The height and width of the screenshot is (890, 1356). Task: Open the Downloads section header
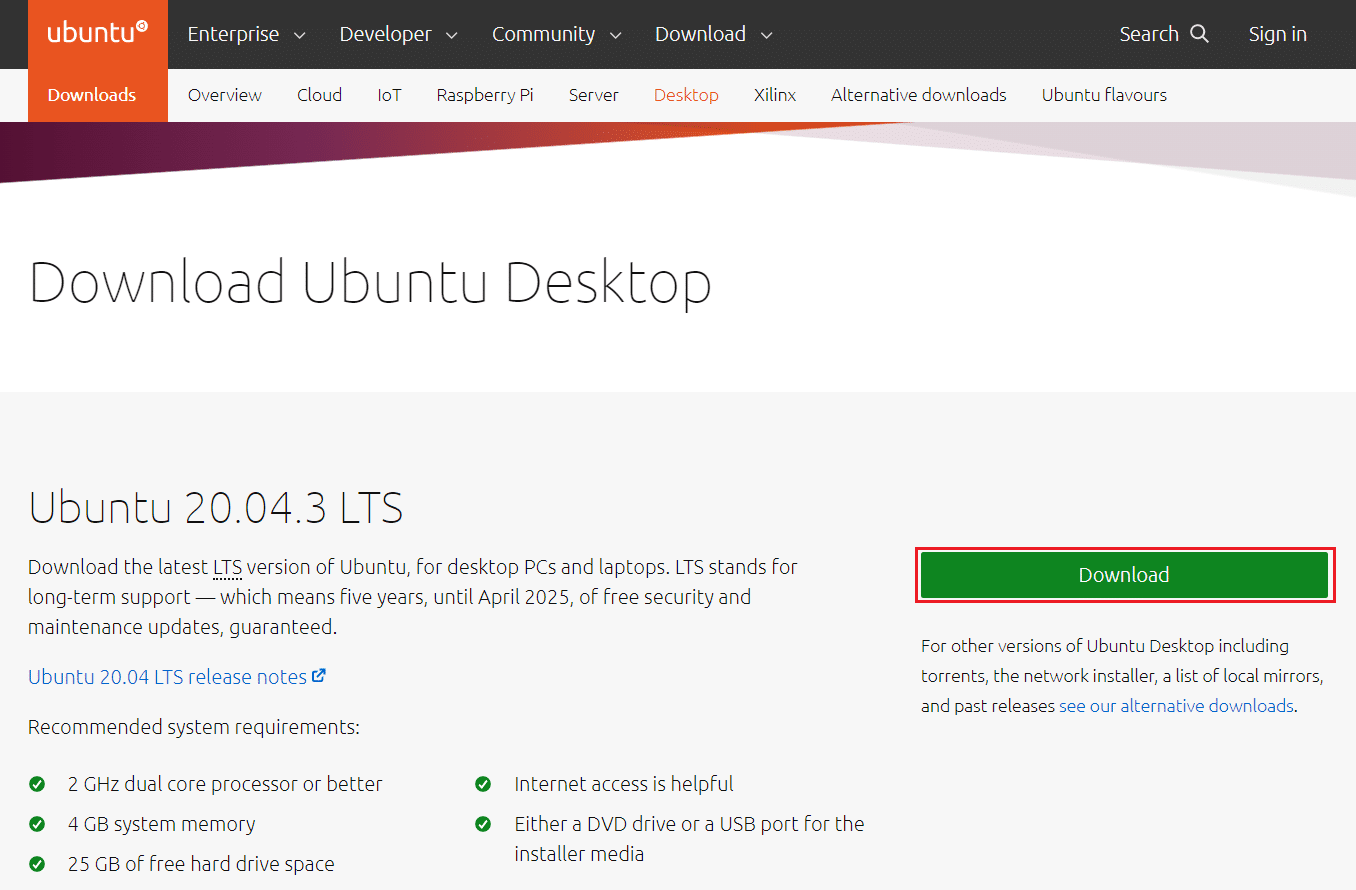91,94
